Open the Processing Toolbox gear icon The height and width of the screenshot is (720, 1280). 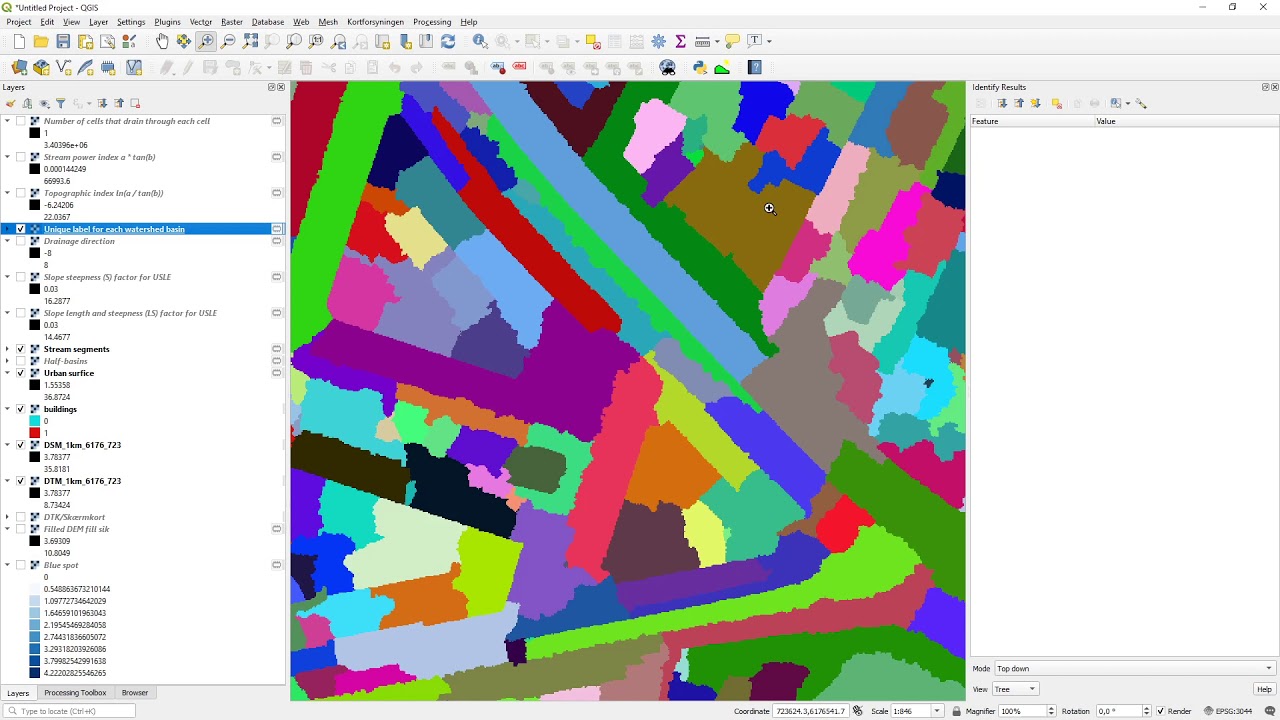[659, 41]
